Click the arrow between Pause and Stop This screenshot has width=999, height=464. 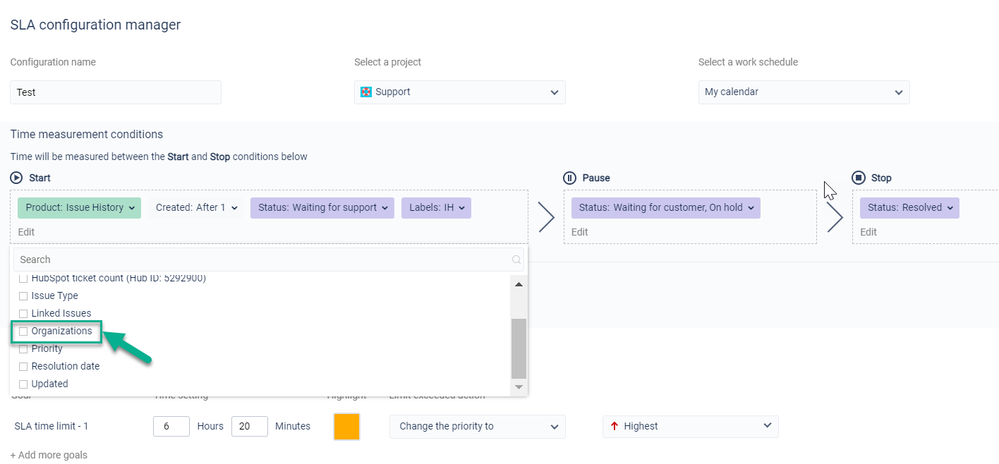pyautogui.click(x=834, y=217)
